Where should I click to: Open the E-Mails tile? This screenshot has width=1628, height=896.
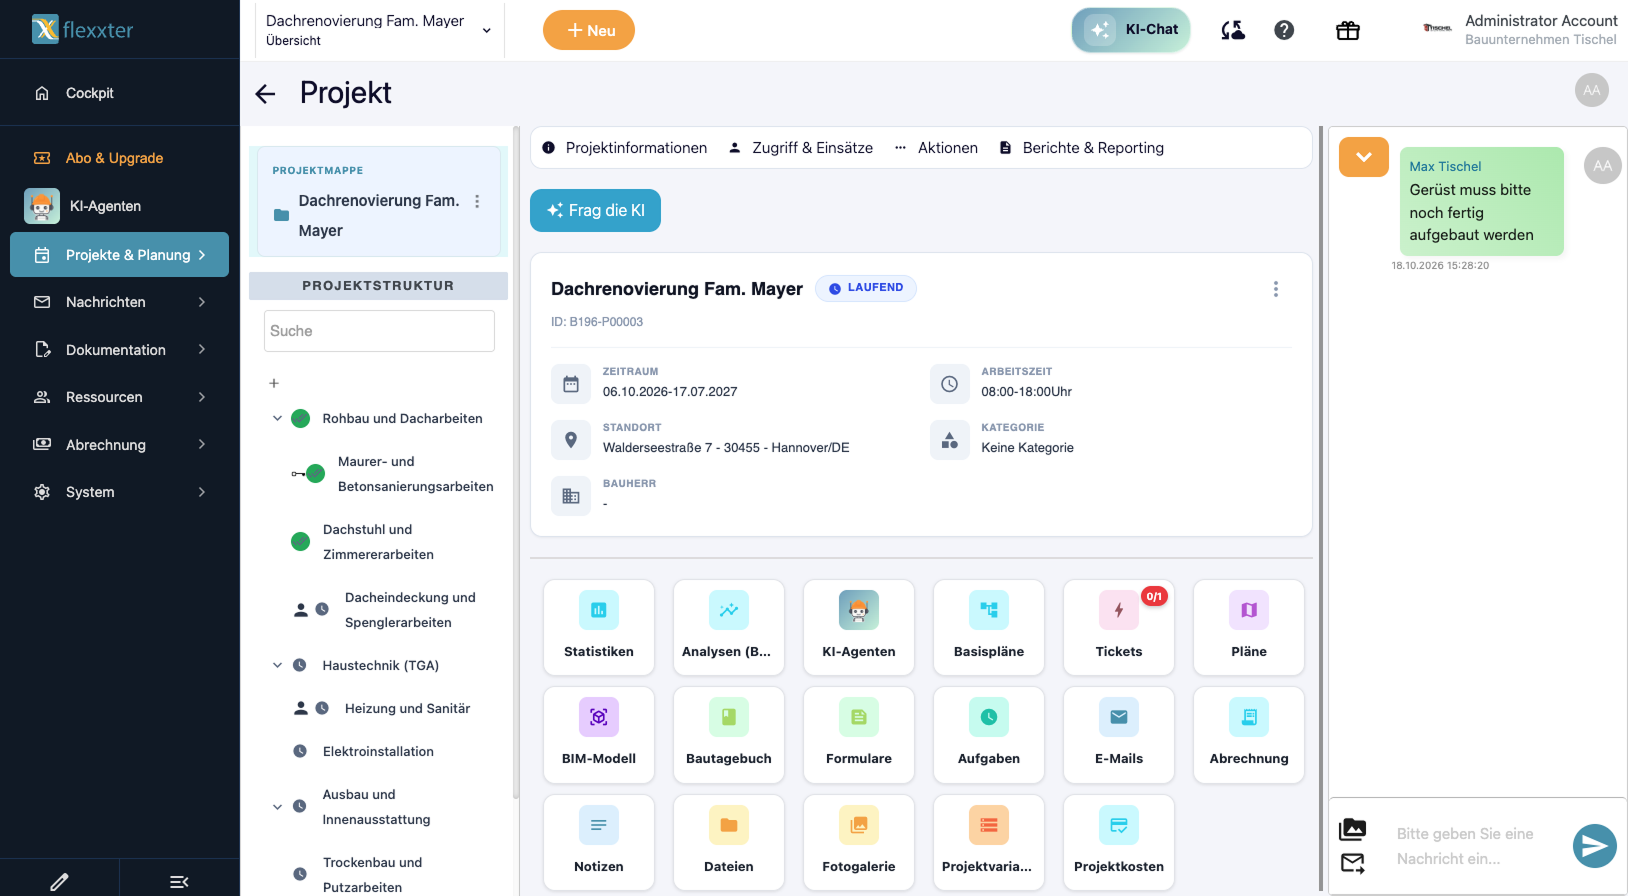pos(1119,734)
